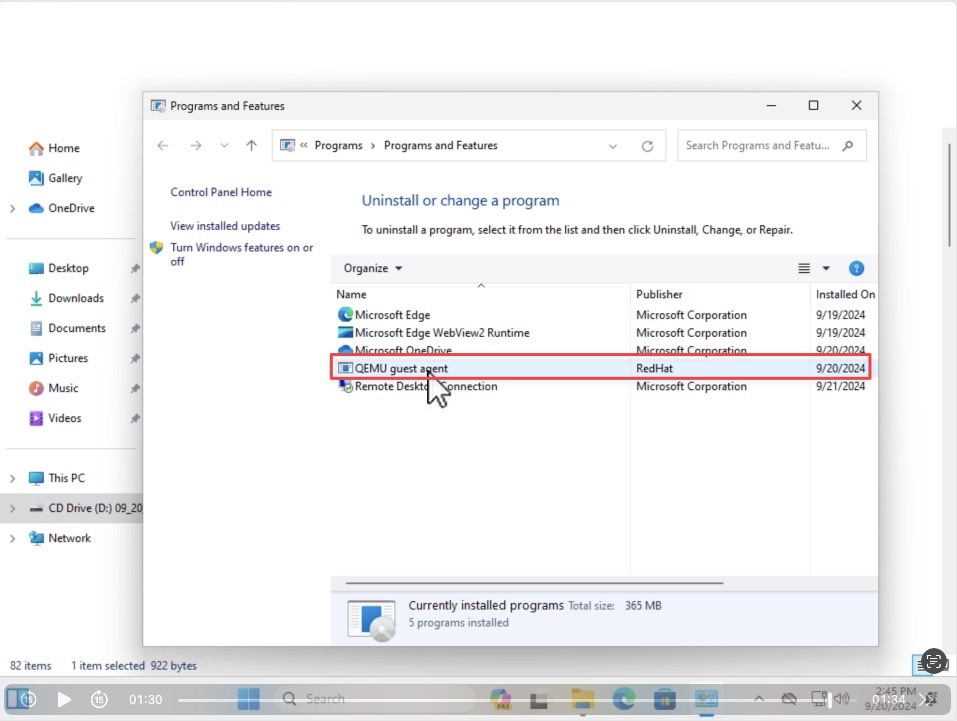Screen dimensions: 957x721
Task: Click the Explorer window vertical scrollbar
Action: [x=949, y=194]
